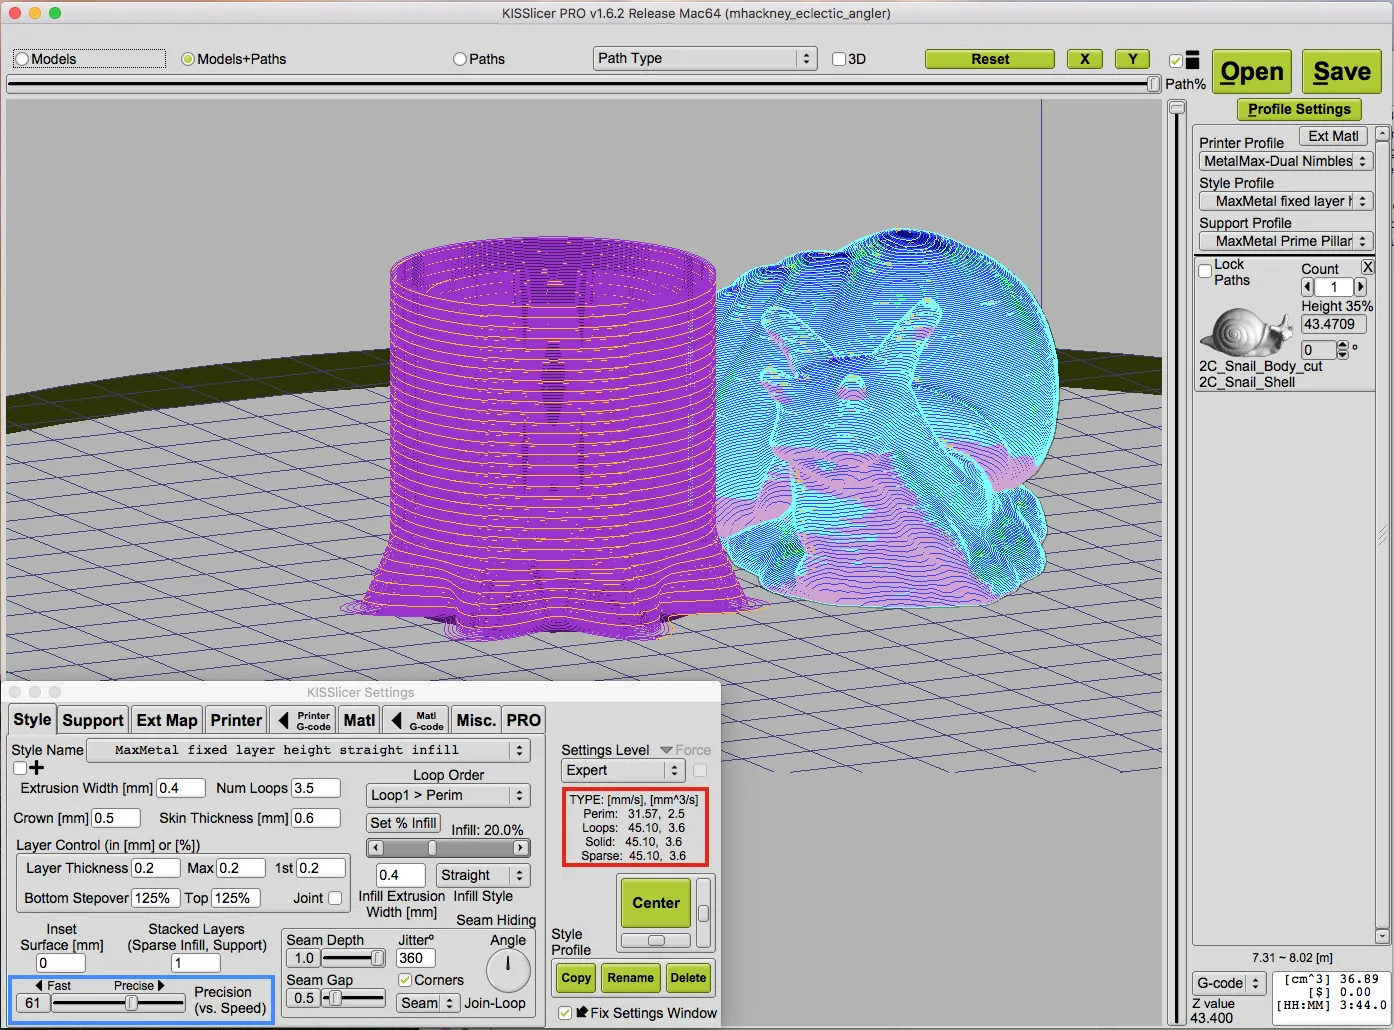Uncheck the Corners checkbox

[x=405, y=980]
